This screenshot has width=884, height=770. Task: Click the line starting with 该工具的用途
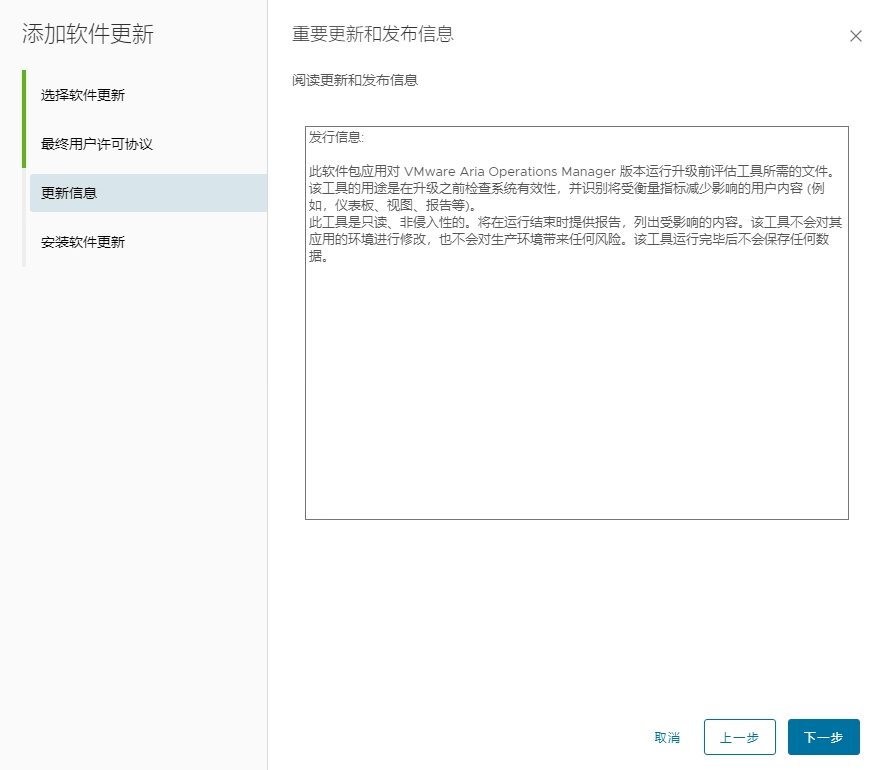click(560, 188)
